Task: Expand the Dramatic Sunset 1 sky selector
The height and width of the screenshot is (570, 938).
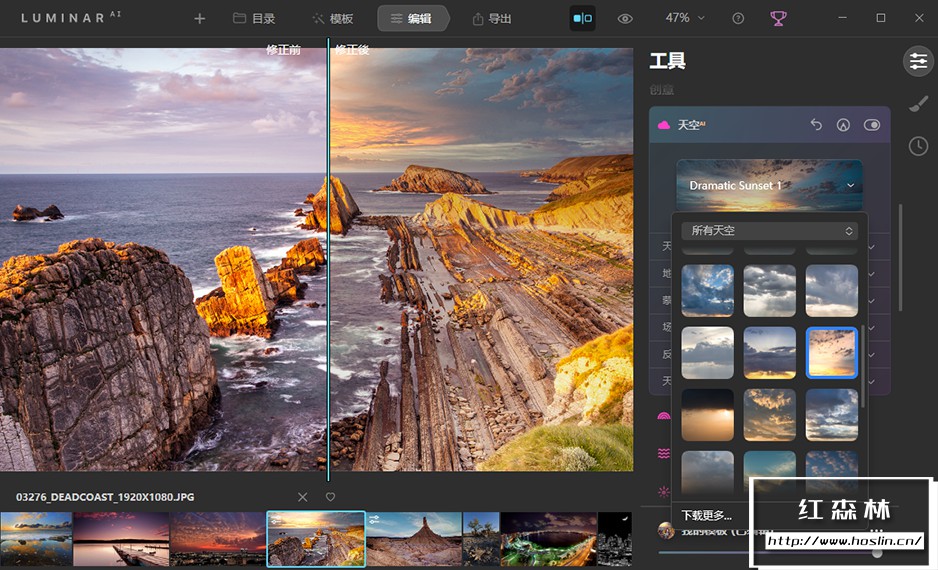Action: (769, 185)
